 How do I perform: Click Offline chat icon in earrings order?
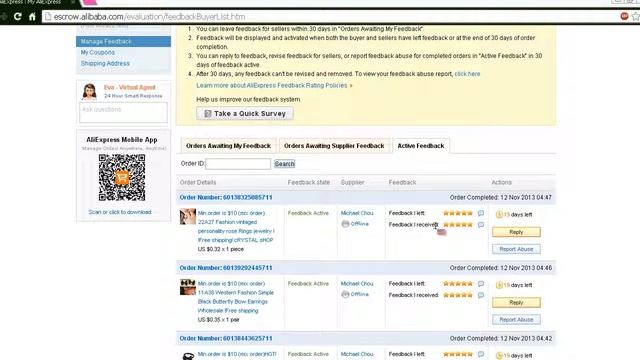(x=345, y=294)
